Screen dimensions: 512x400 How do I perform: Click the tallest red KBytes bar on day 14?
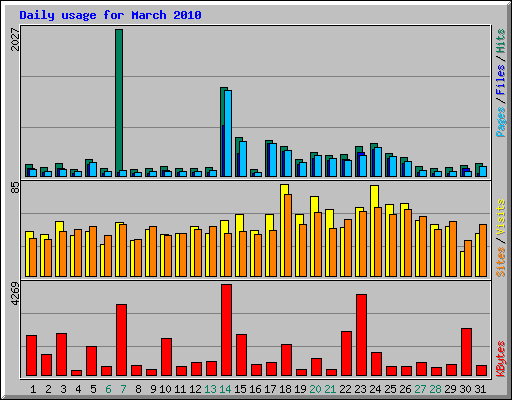226,330
